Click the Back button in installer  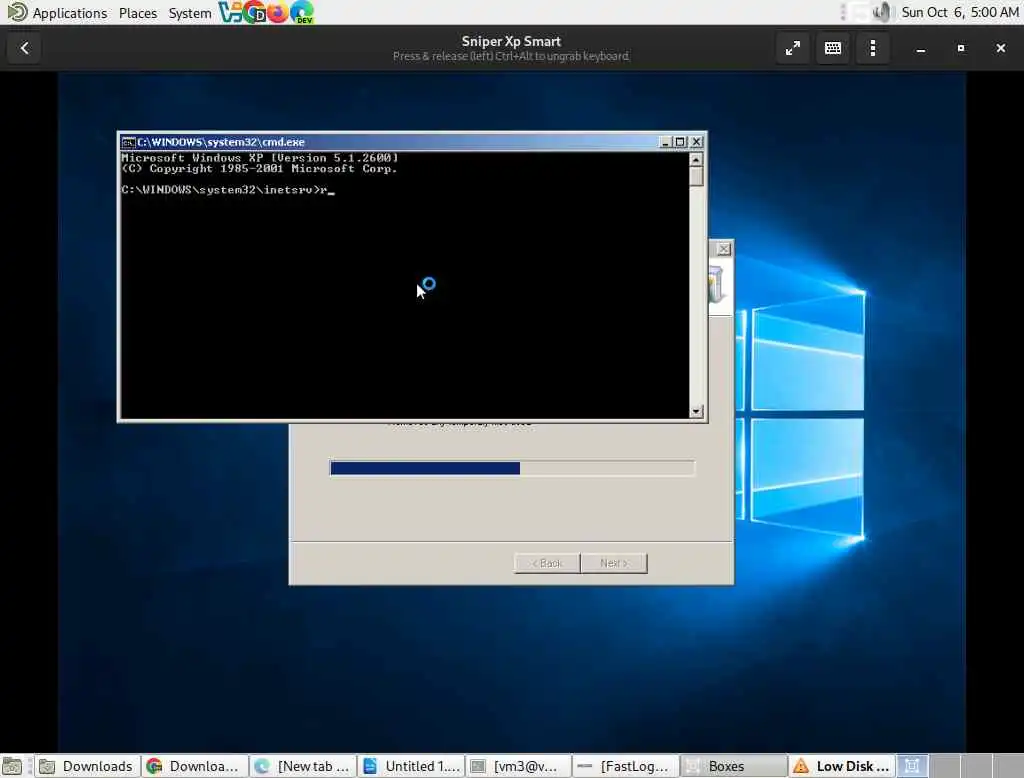click(547, 563)
